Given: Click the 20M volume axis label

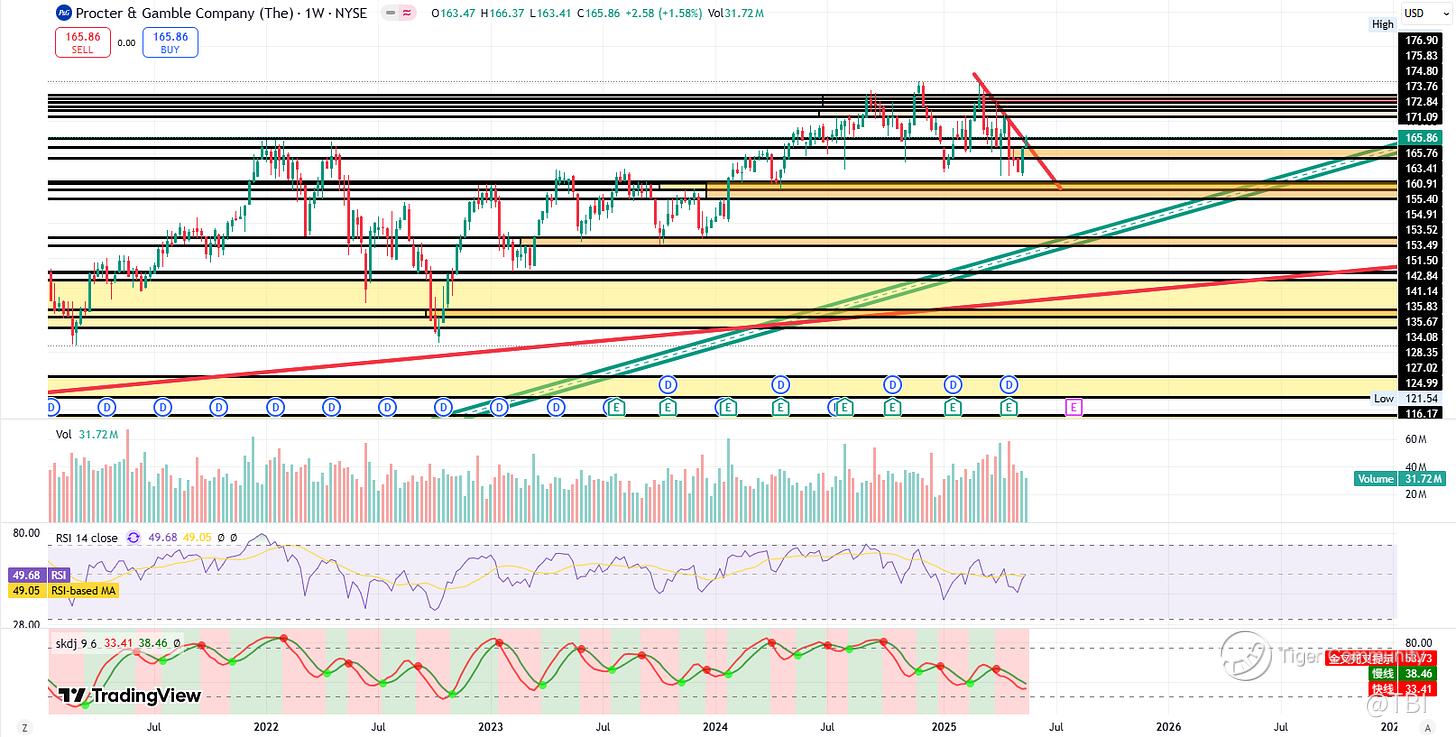Looking at the screenshot, I should [1415, 495].
